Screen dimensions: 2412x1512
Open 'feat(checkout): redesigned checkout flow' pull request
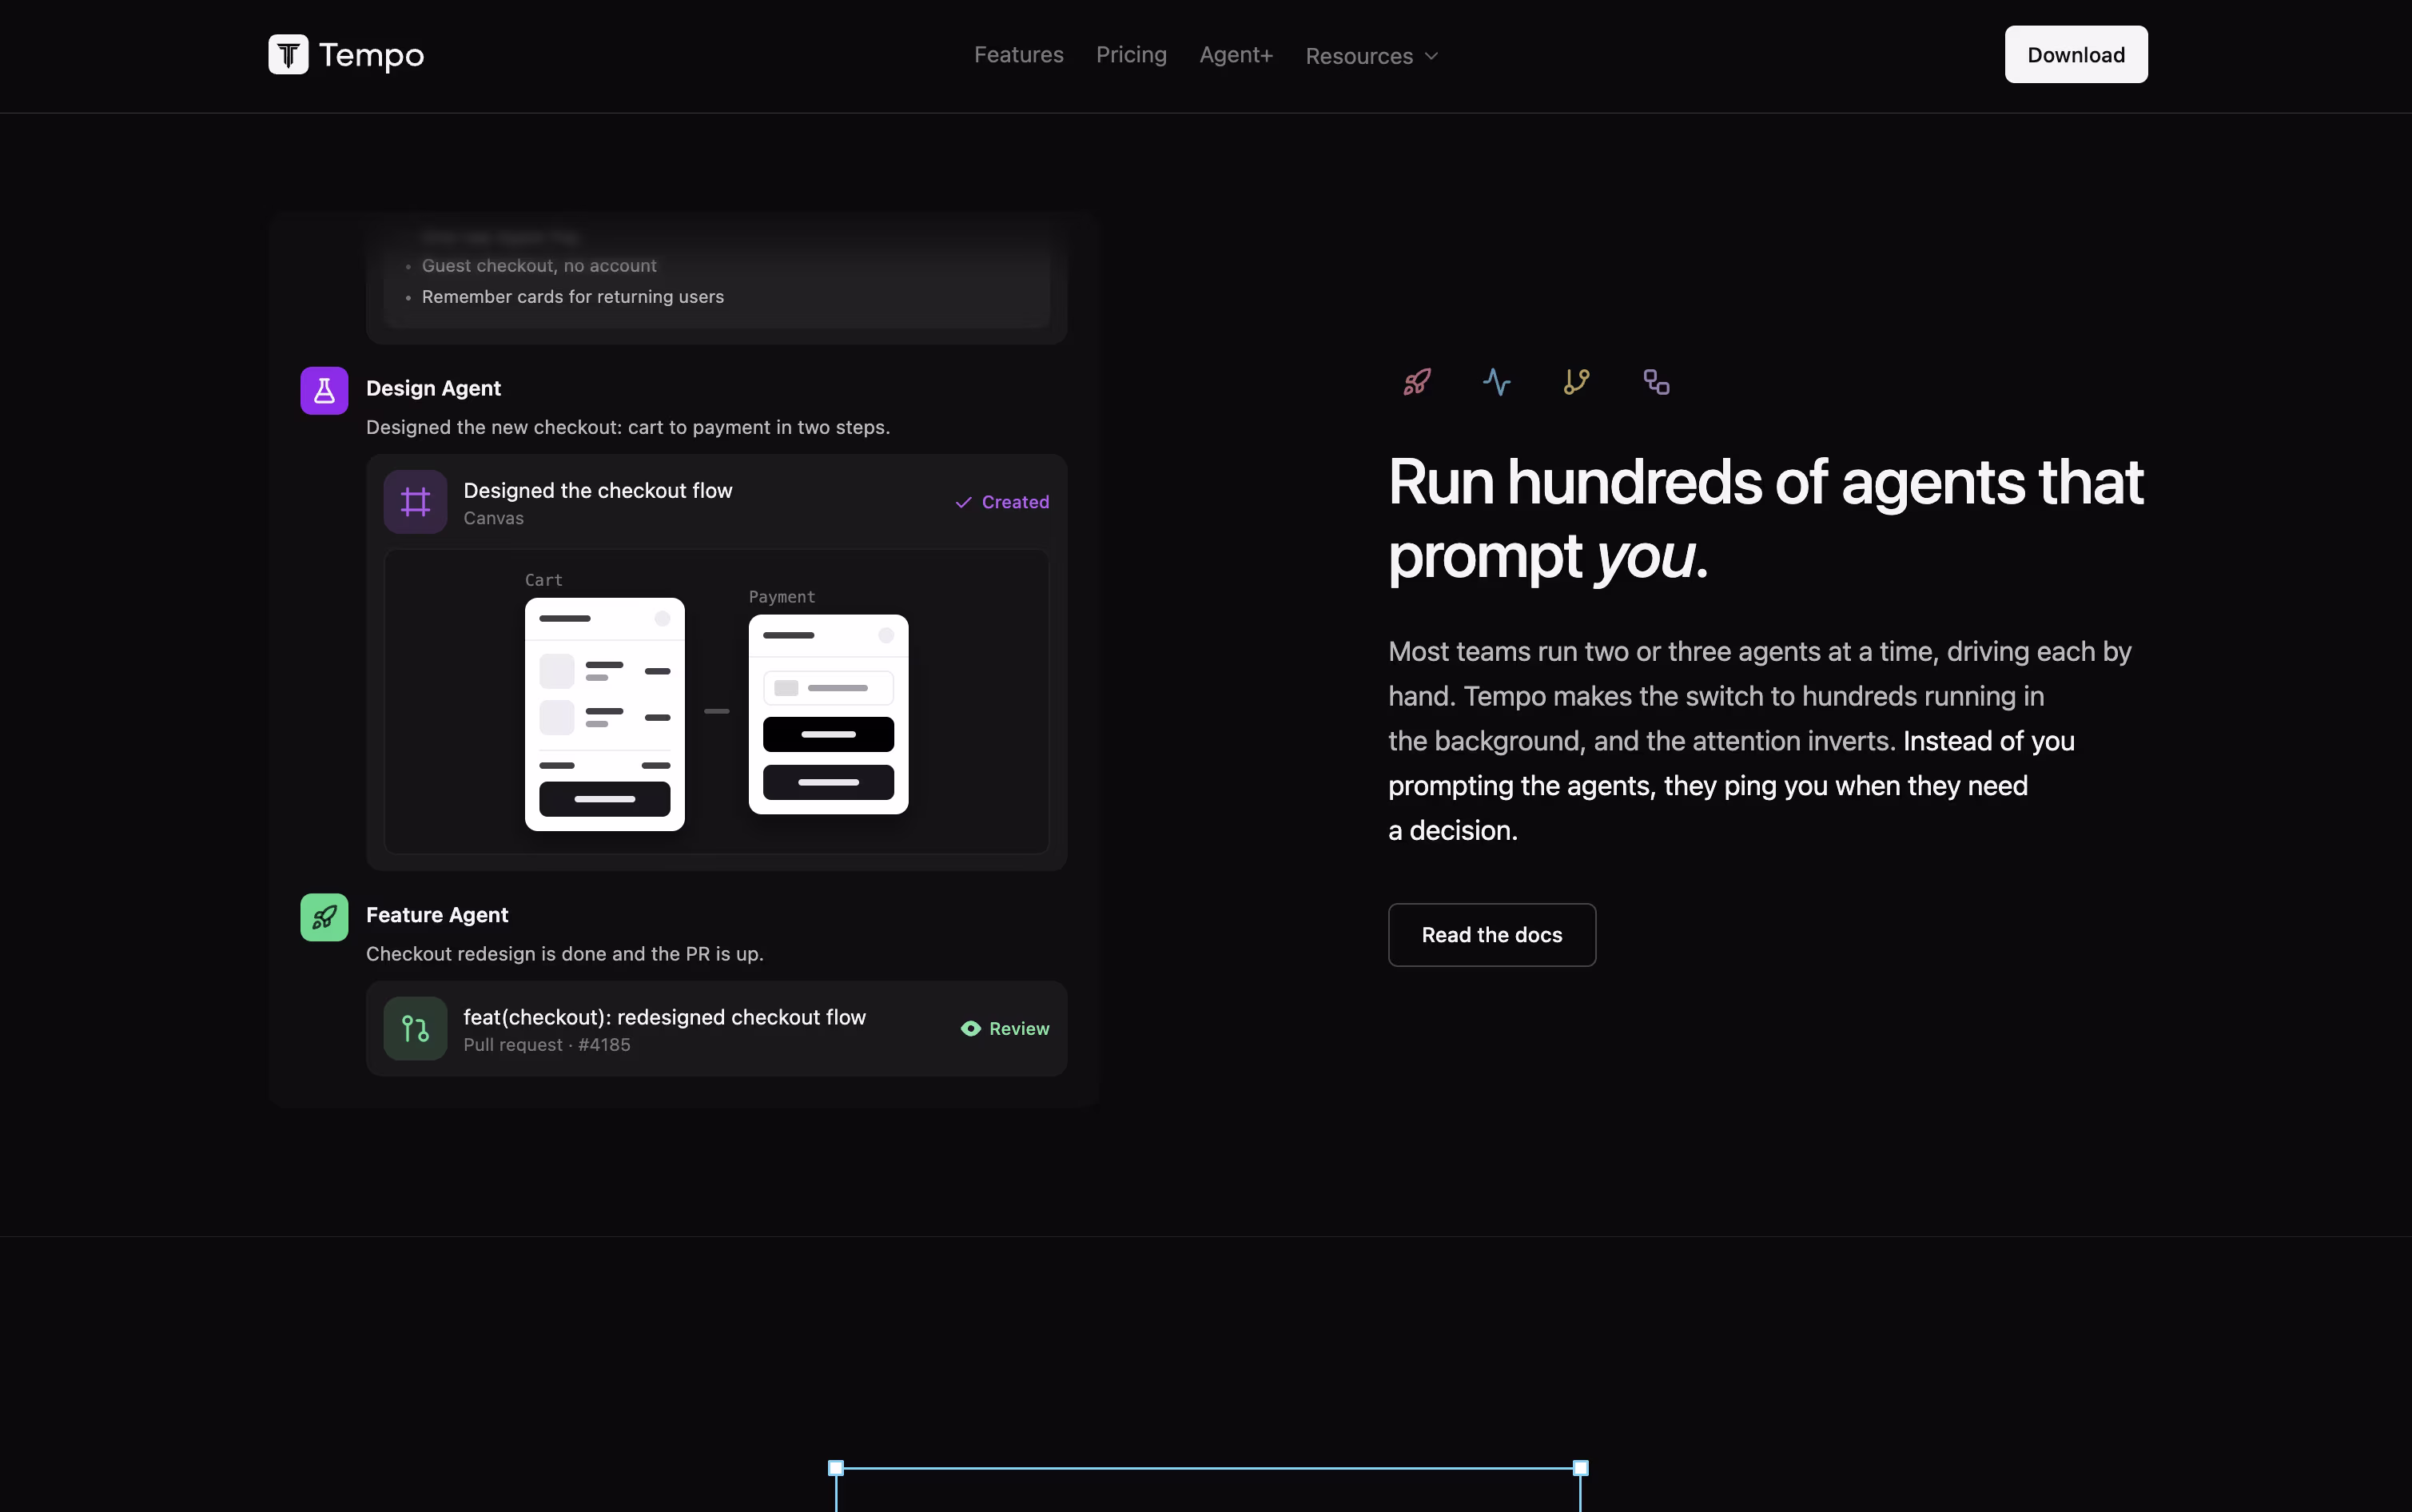coord(664,1017)
